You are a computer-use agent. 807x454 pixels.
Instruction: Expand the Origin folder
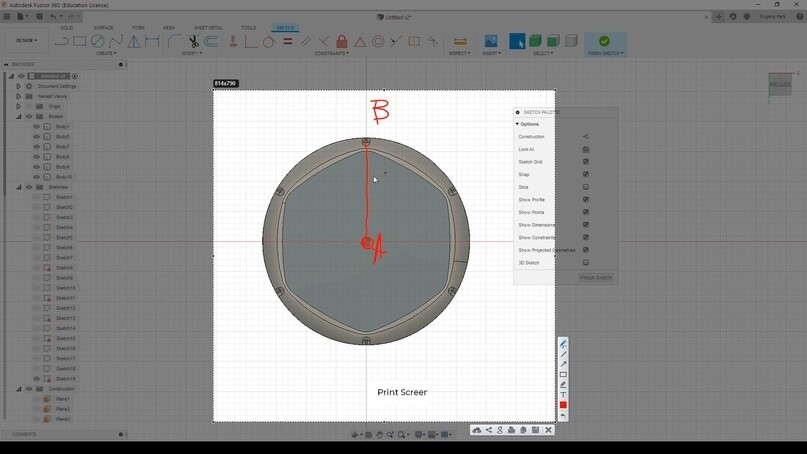pyautogui.click(x=19, y=107)
